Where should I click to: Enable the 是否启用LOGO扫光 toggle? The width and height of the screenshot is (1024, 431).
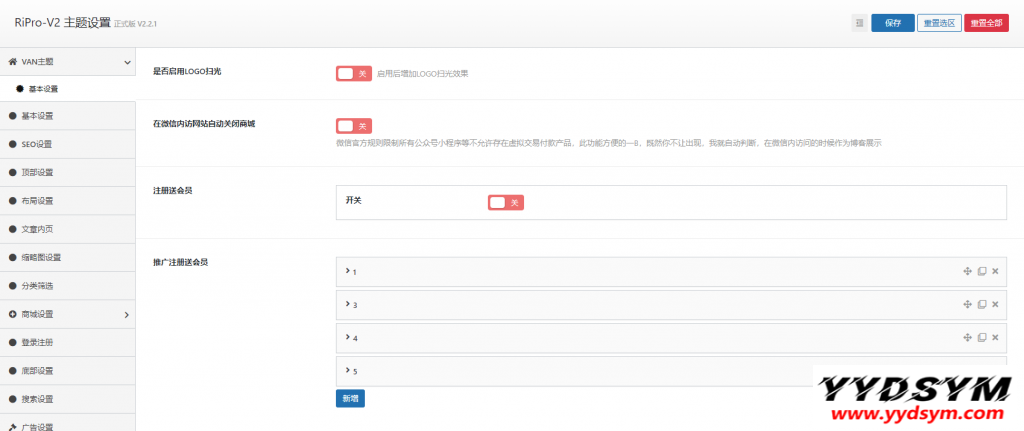point(354,73)
